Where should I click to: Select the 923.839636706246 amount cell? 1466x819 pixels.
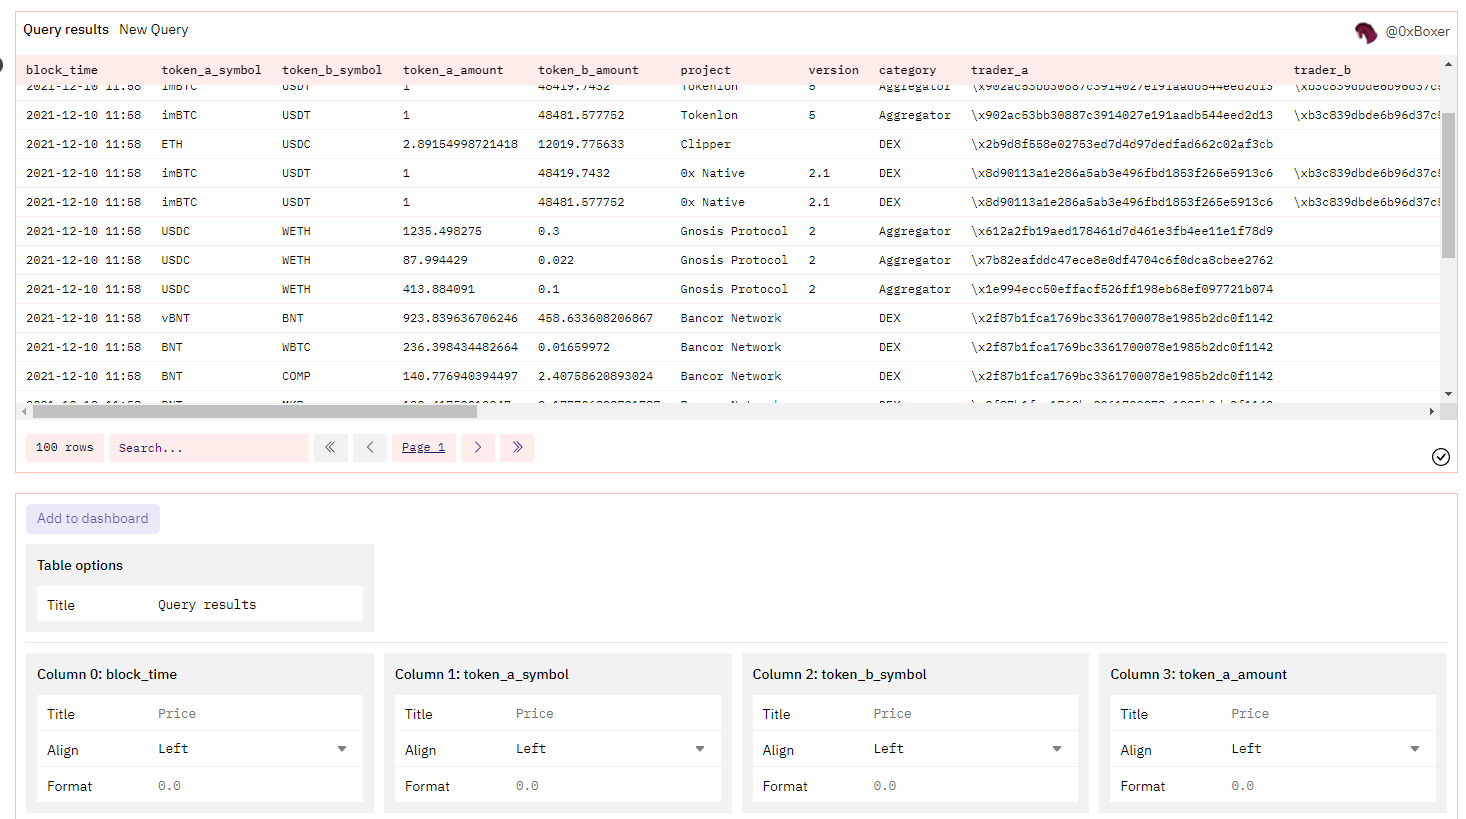(x=460, y=318)
